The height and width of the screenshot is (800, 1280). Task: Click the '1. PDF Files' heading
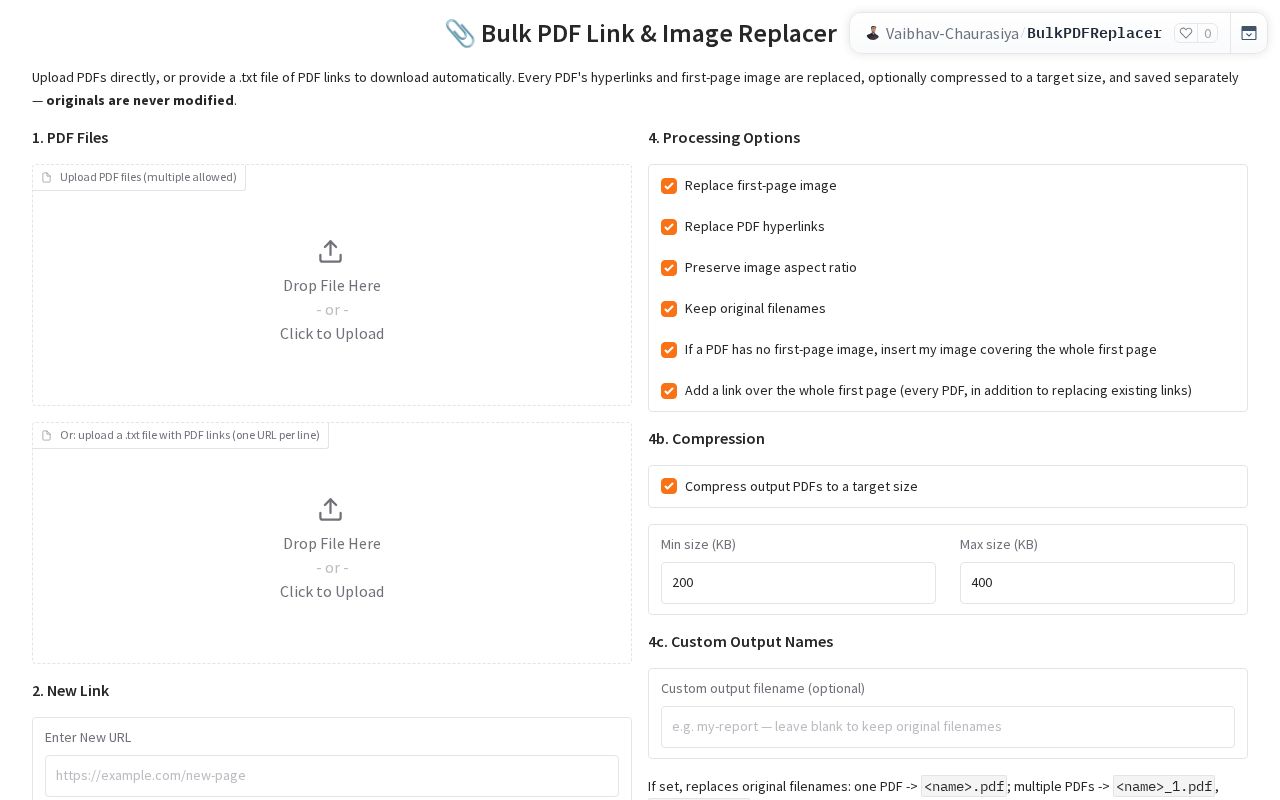70,137
